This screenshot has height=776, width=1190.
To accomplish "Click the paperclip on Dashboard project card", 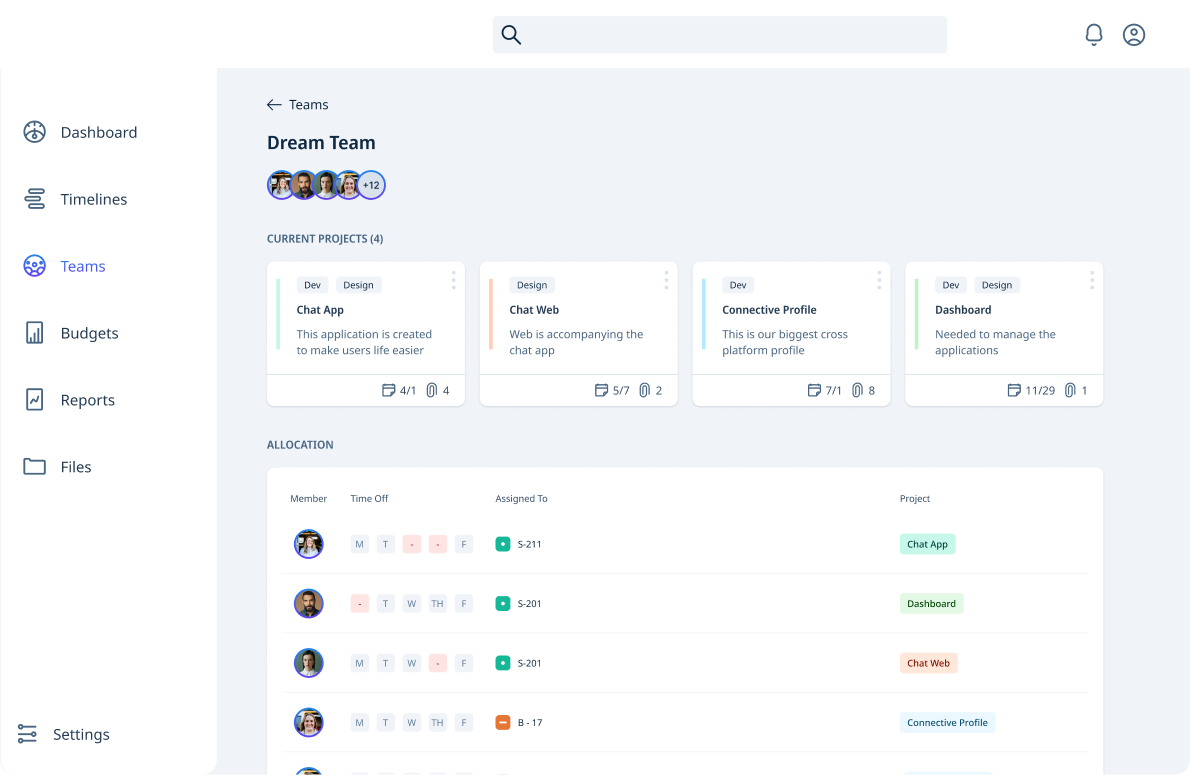I will [1069, 390].
